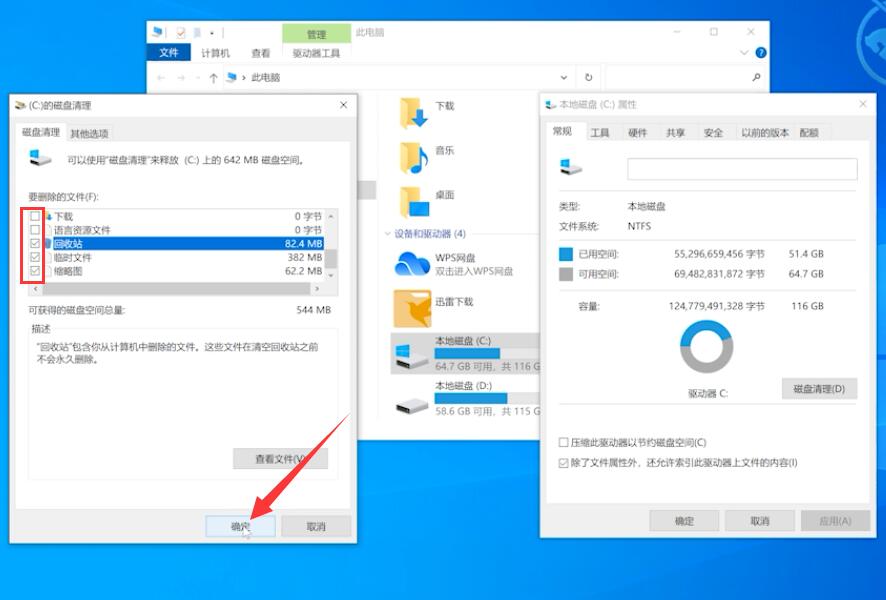Click the D: drive usage bar
Viewport: 886px width, 600px height.
pyautogui.click(x=487, y=398)
